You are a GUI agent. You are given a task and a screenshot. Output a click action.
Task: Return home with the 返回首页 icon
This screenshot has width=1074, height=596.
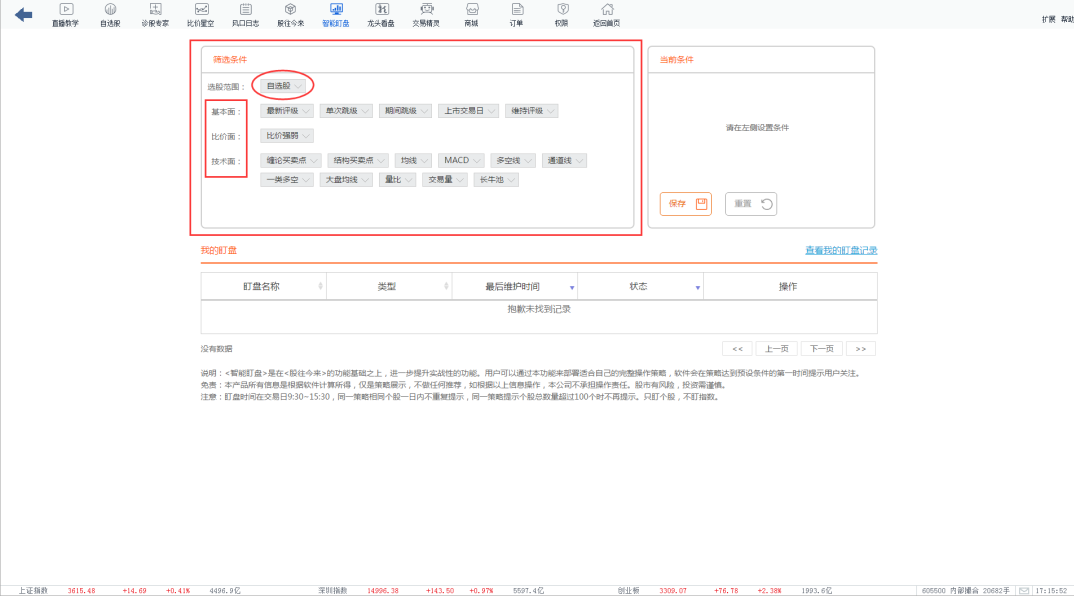(x=607, y=14)
